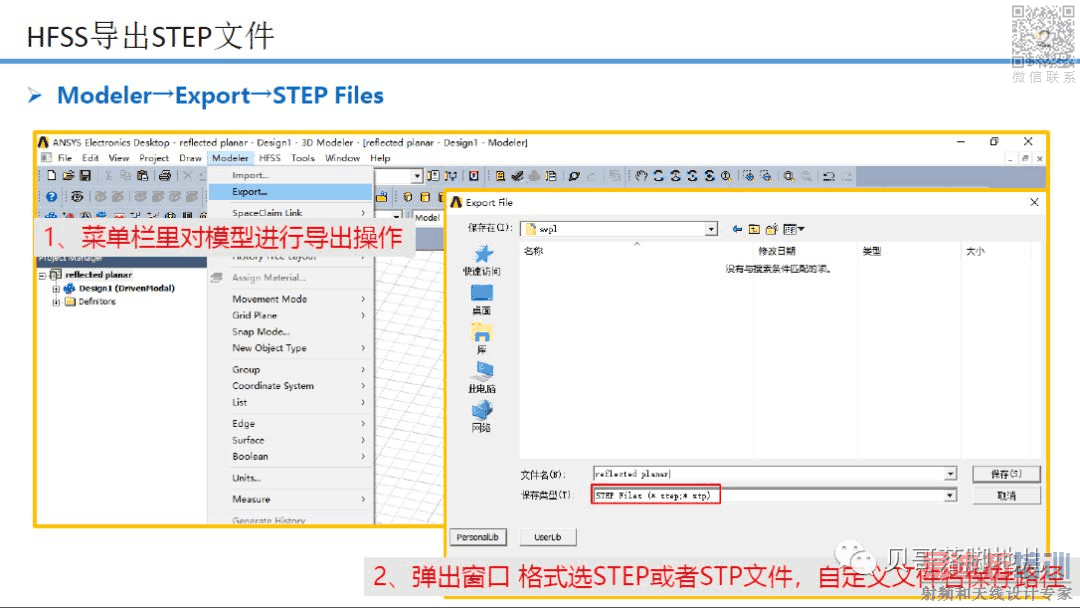
Task: Open the save type STEP Files dropdown
Action: pos(951,495)
